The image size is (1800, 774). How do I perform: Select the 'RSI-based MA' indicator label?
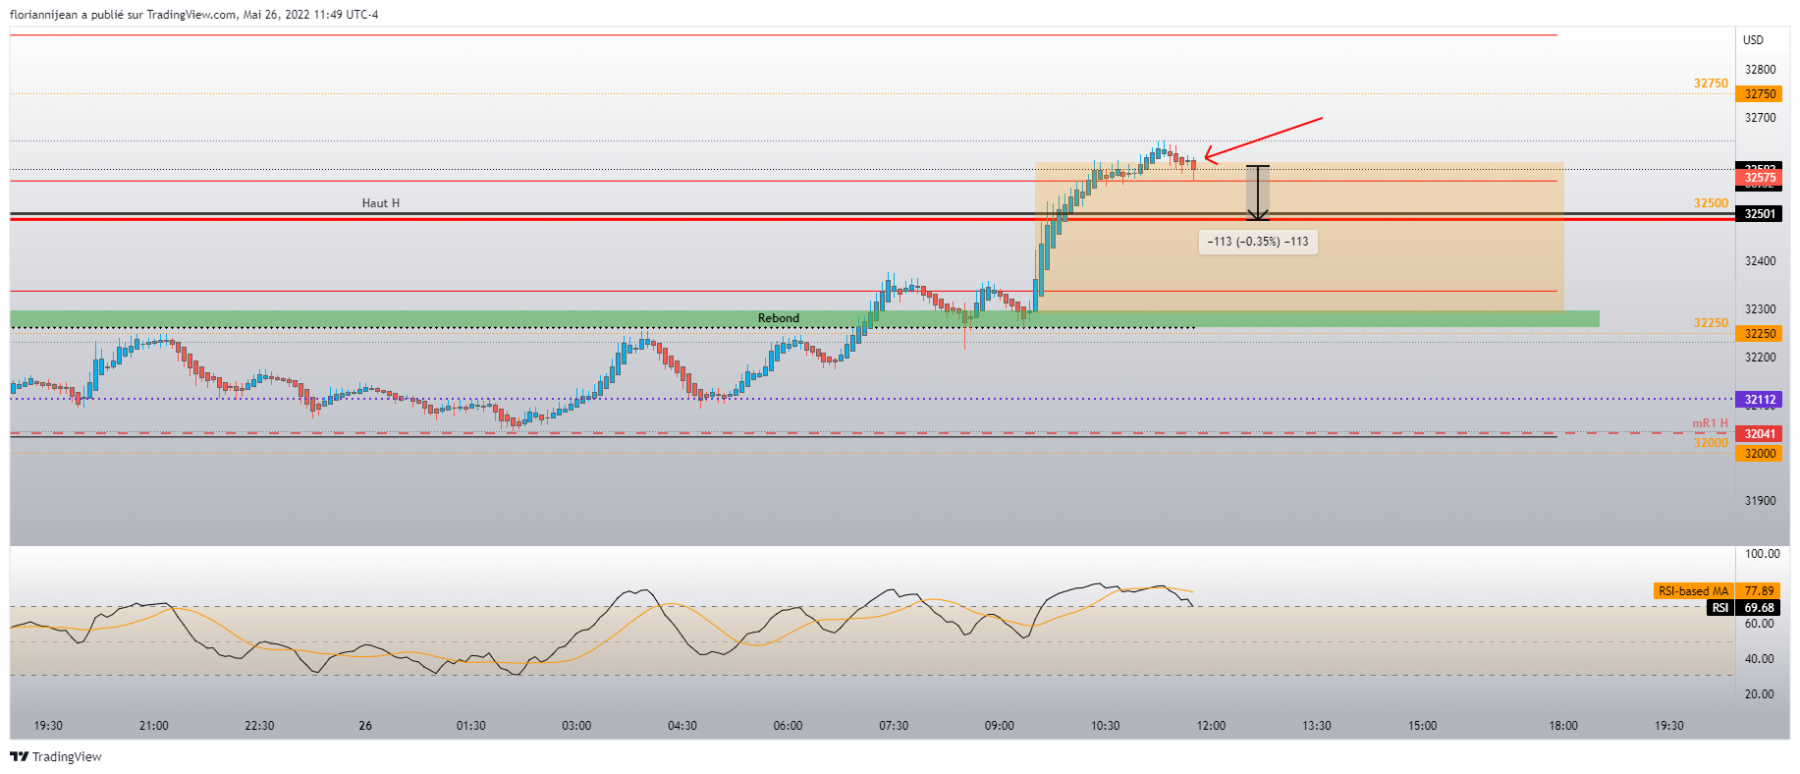1693,591
